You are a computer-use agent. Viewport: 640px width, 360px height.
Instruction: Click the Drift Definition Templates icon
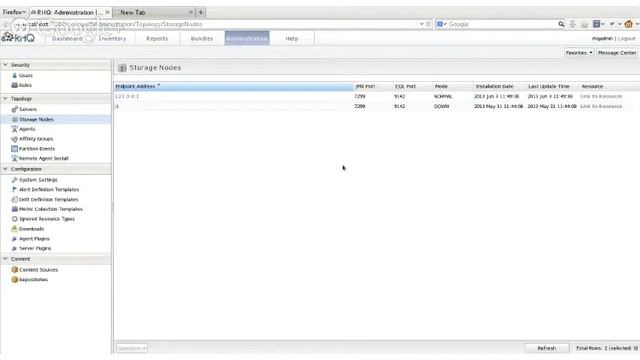click(x=14, y=200)
